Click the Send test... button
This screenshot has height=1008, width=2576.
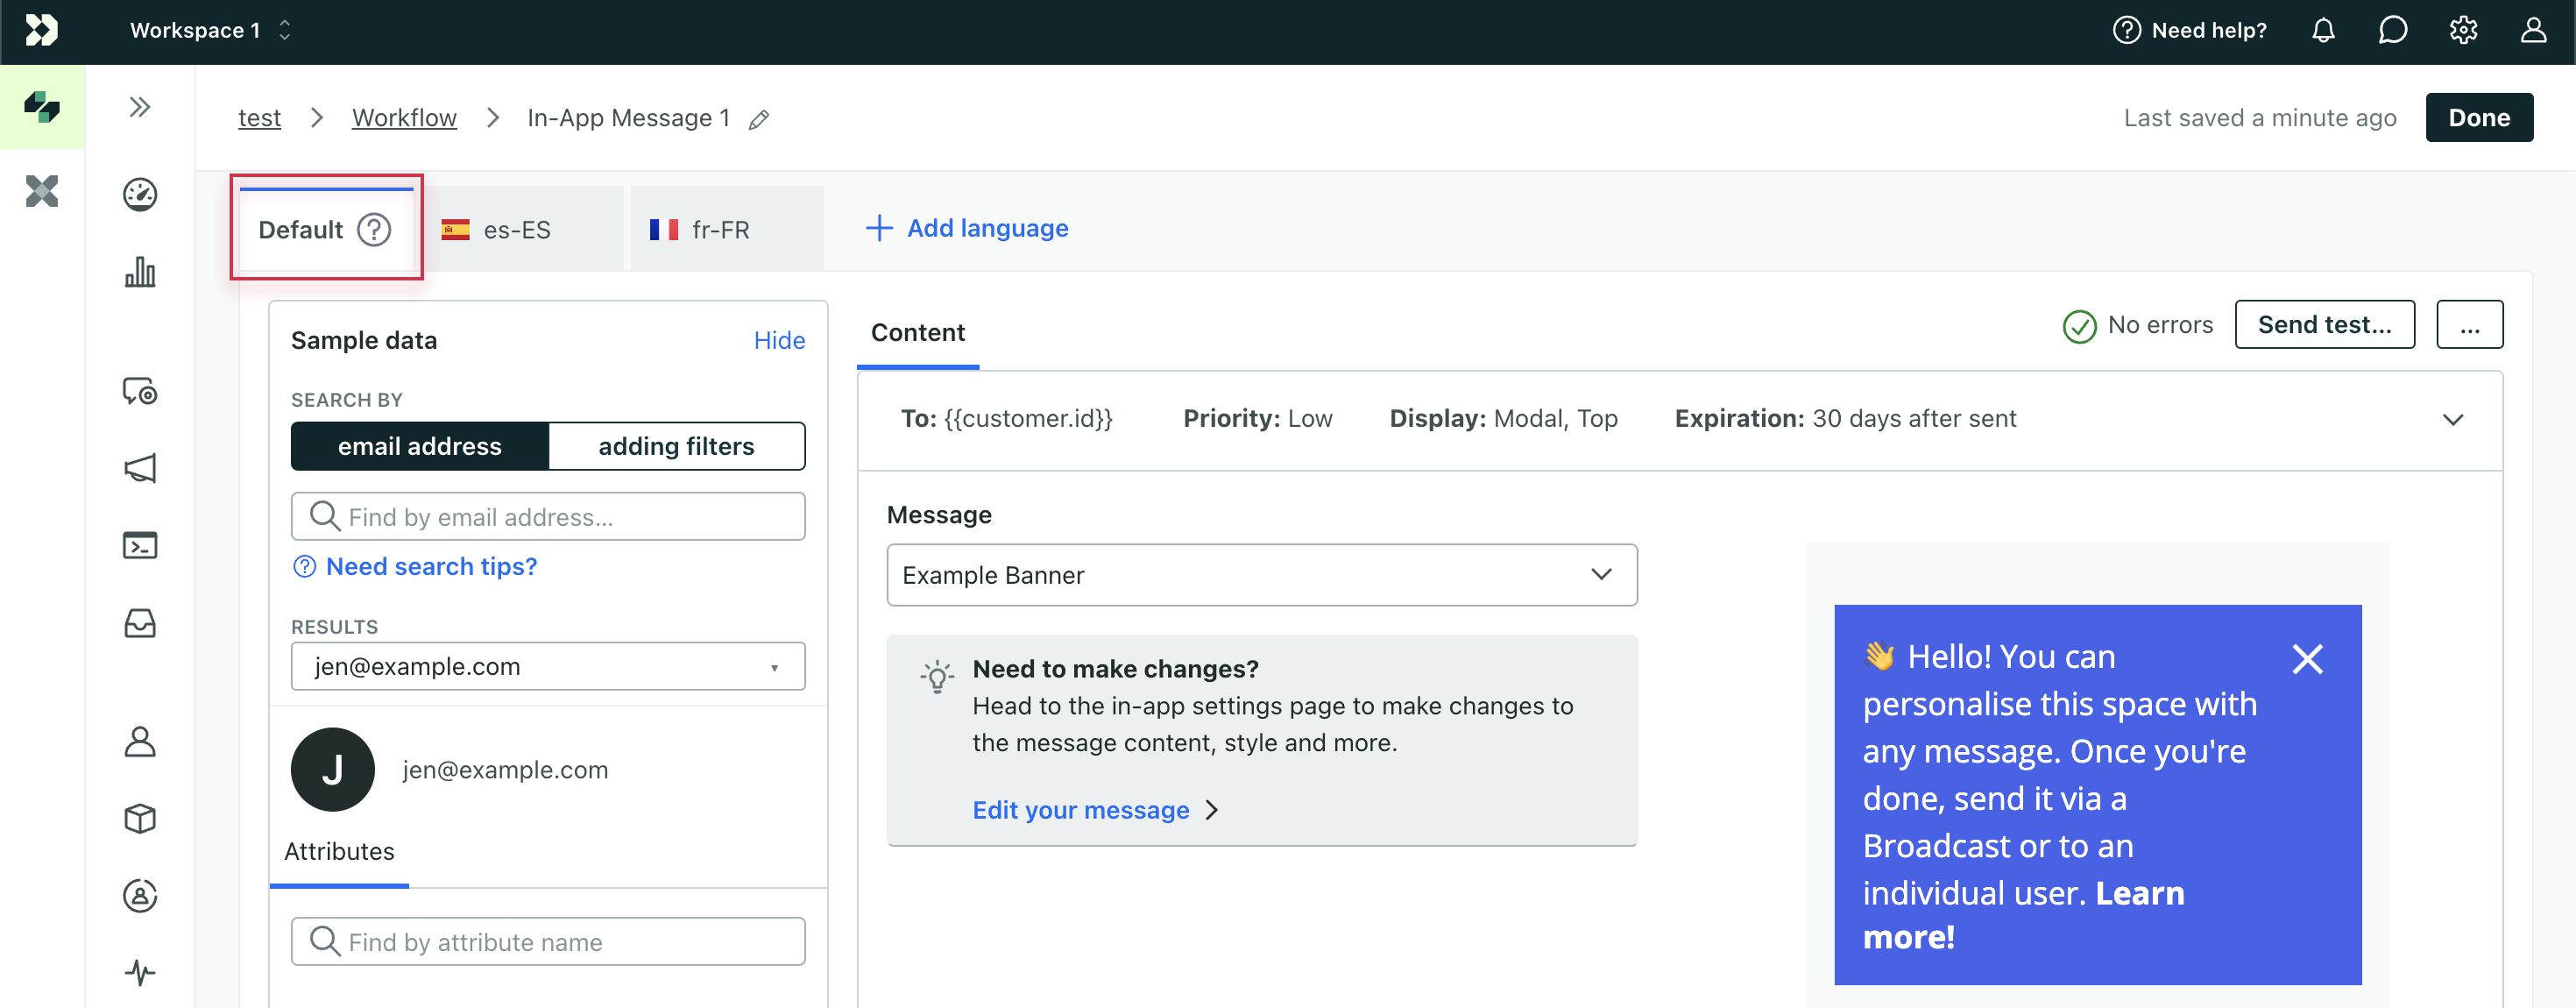[x=2324, y=324]
